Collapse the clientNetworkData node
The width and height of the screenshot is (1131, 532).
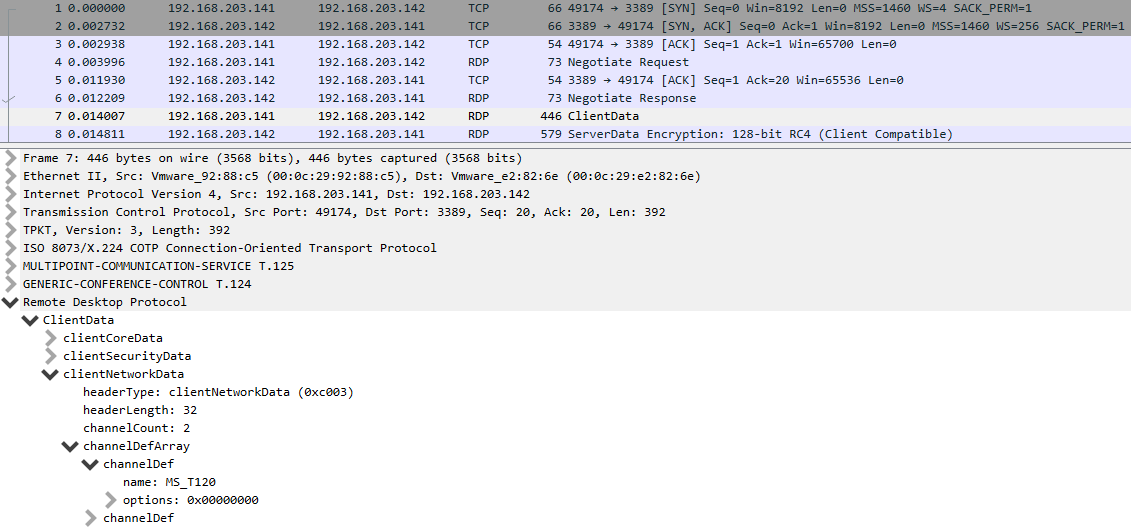pos(50,374)
